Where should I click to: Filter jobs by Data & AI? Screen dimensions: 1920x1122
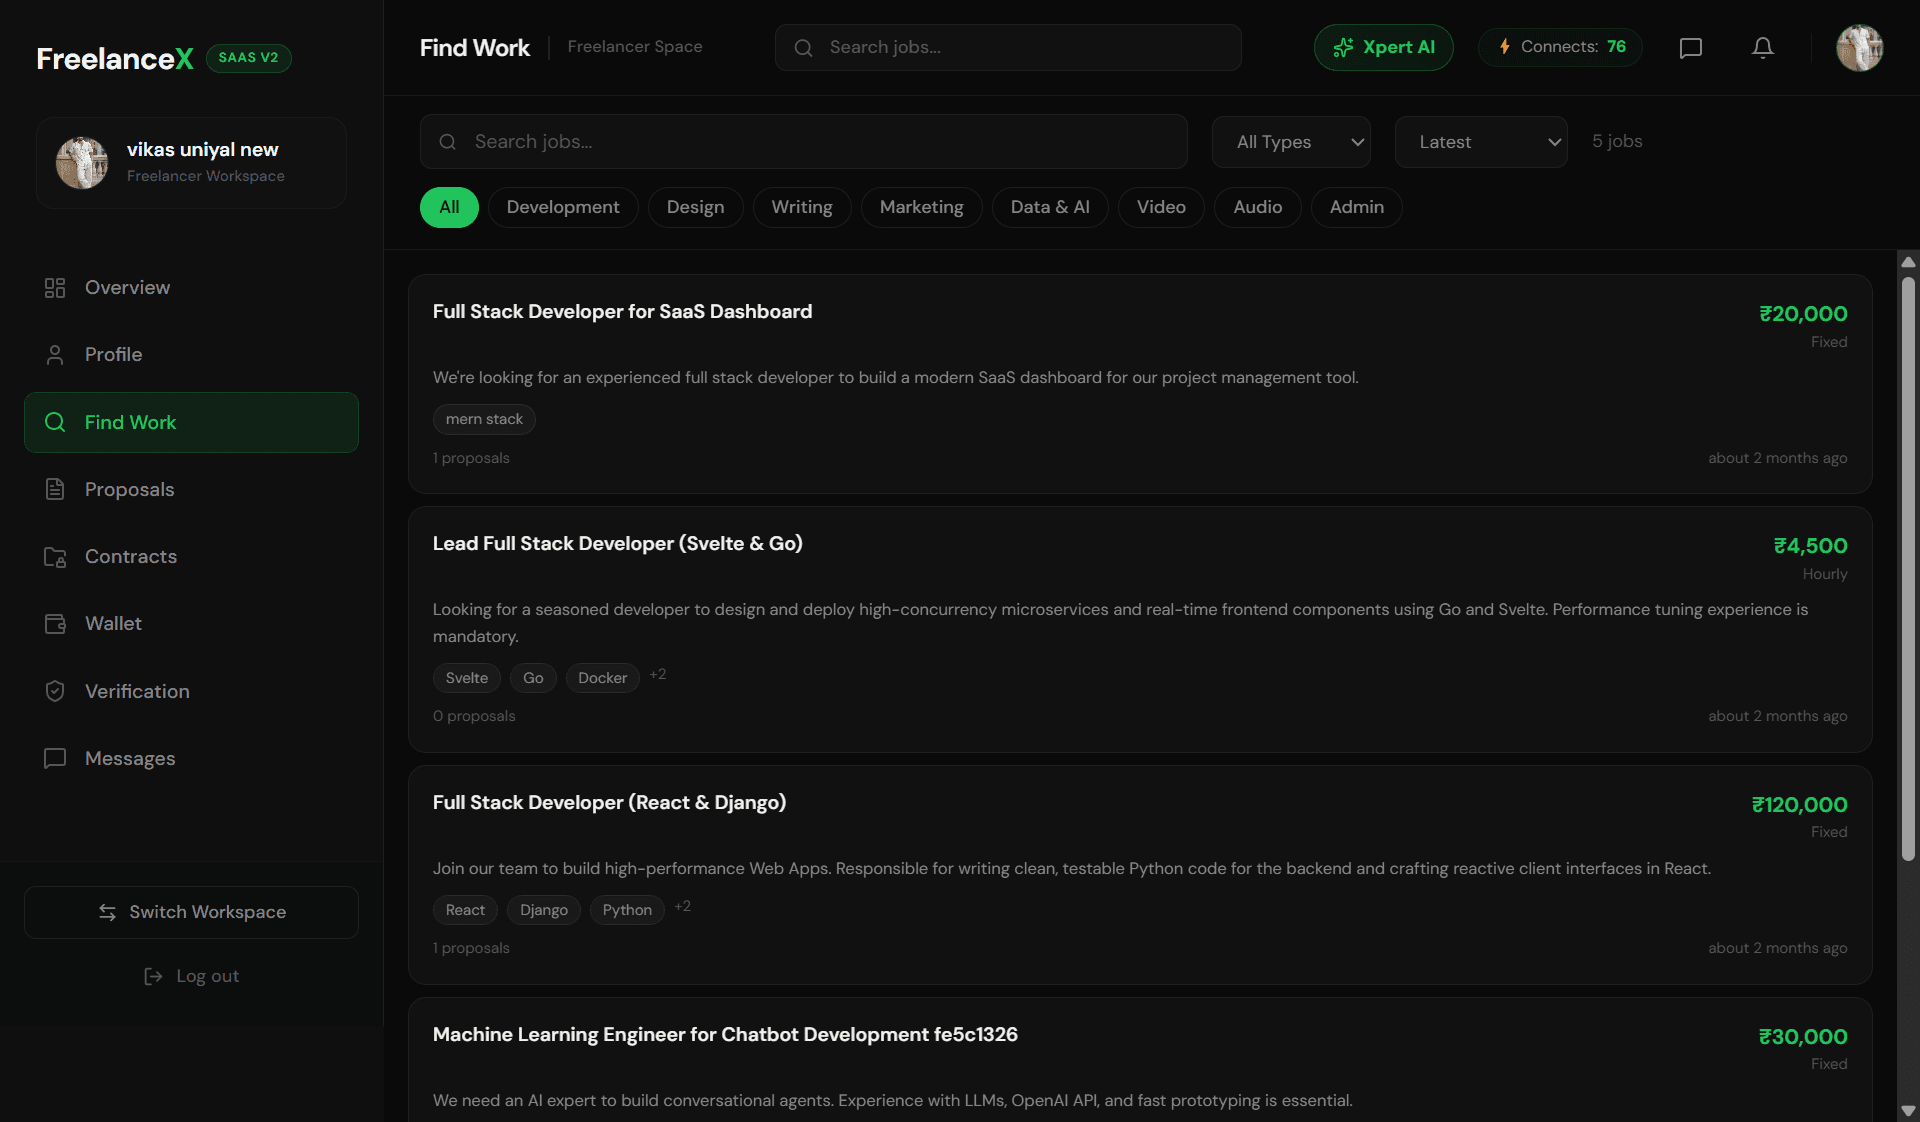(1050, 207)
